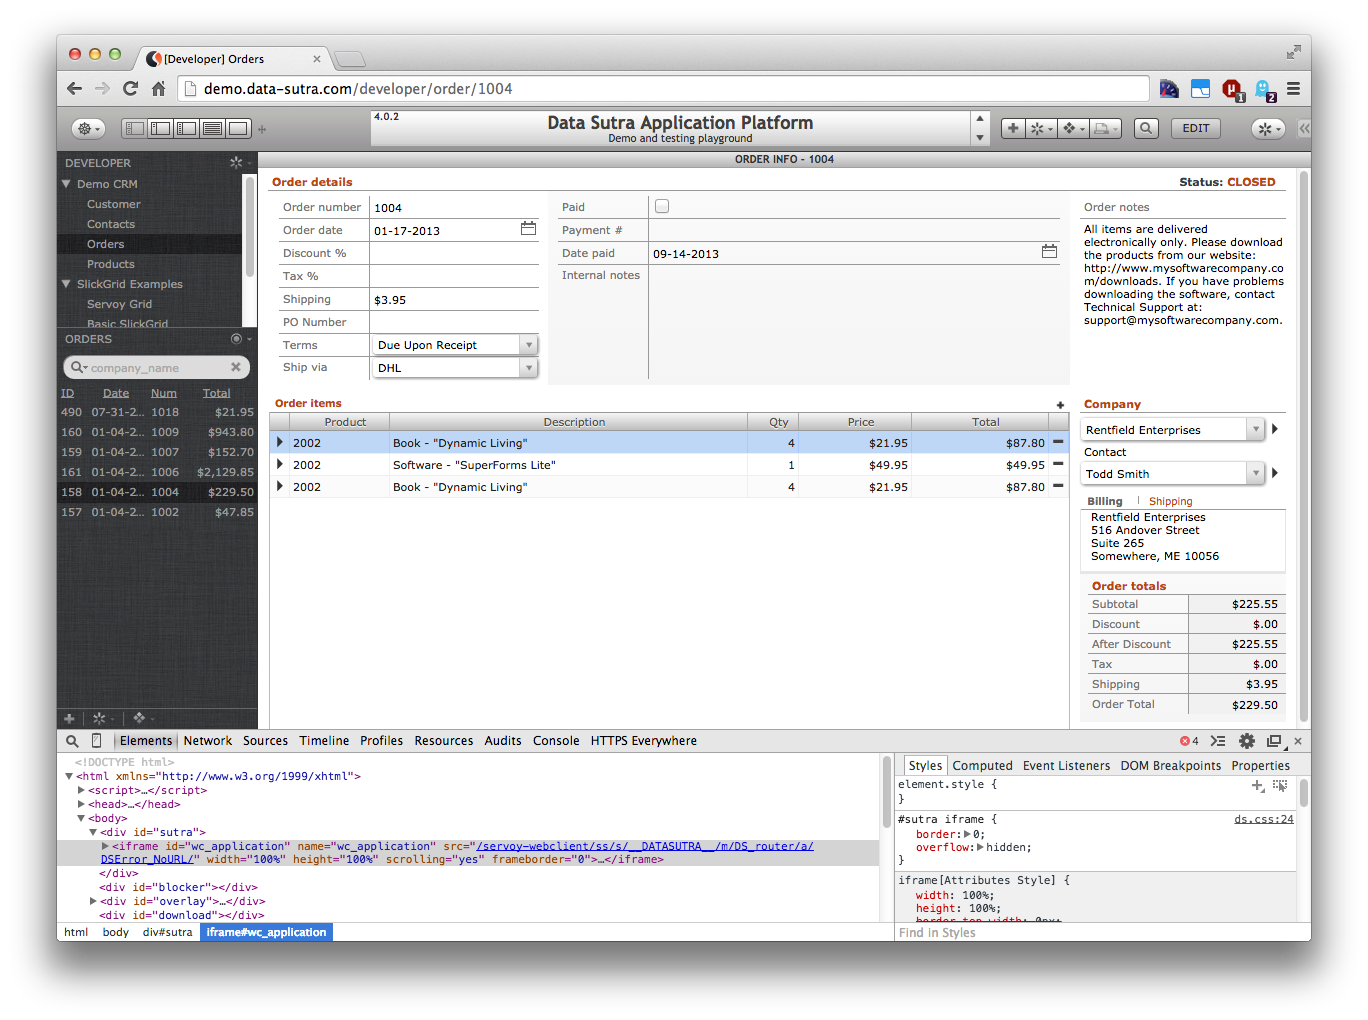1368x1020 pixels.
Task: Sort orders list by Total column
Action: 217,393
